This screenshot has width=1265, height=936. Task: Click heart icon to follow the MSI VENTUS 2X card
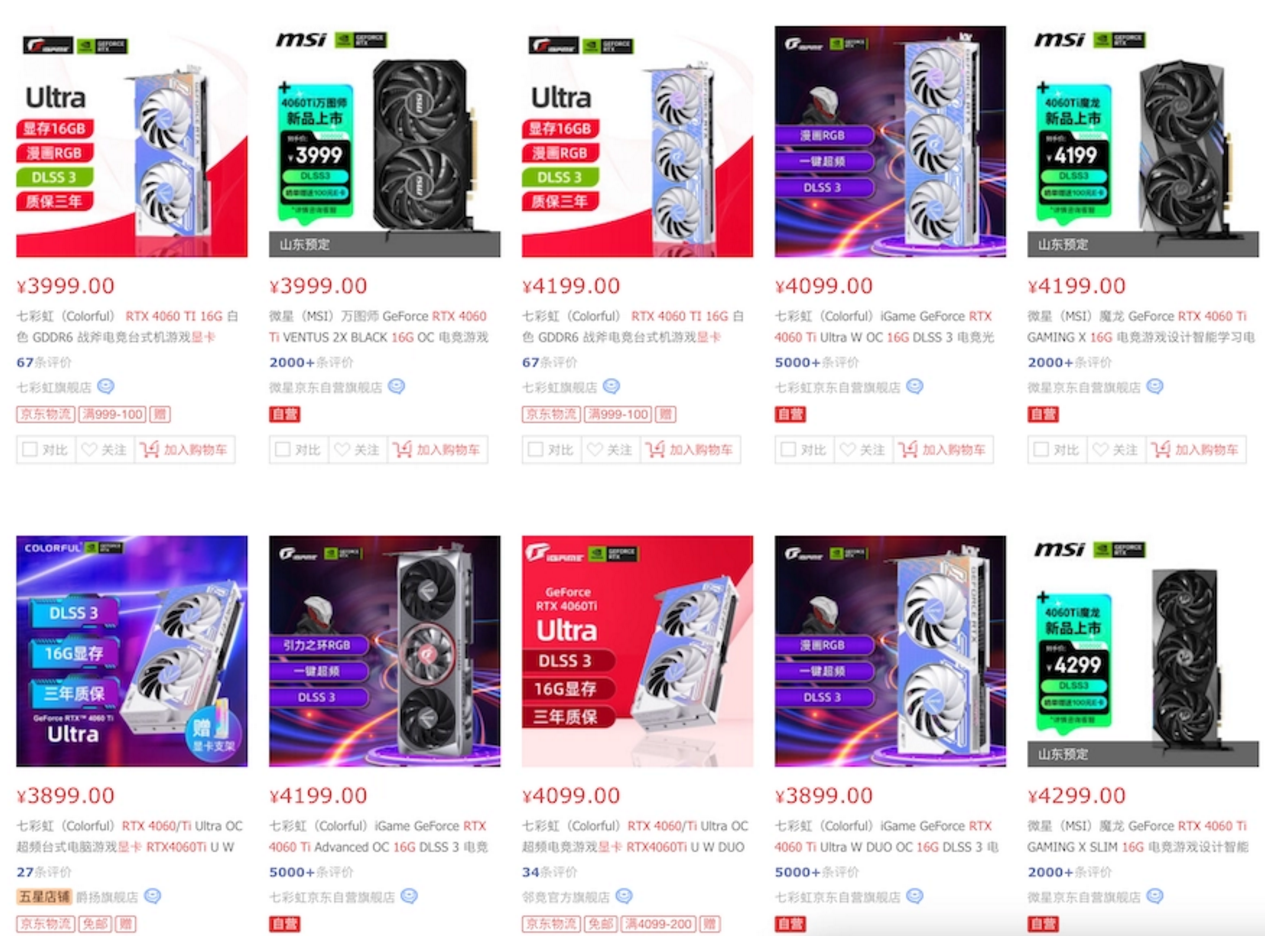pos(343,450)
